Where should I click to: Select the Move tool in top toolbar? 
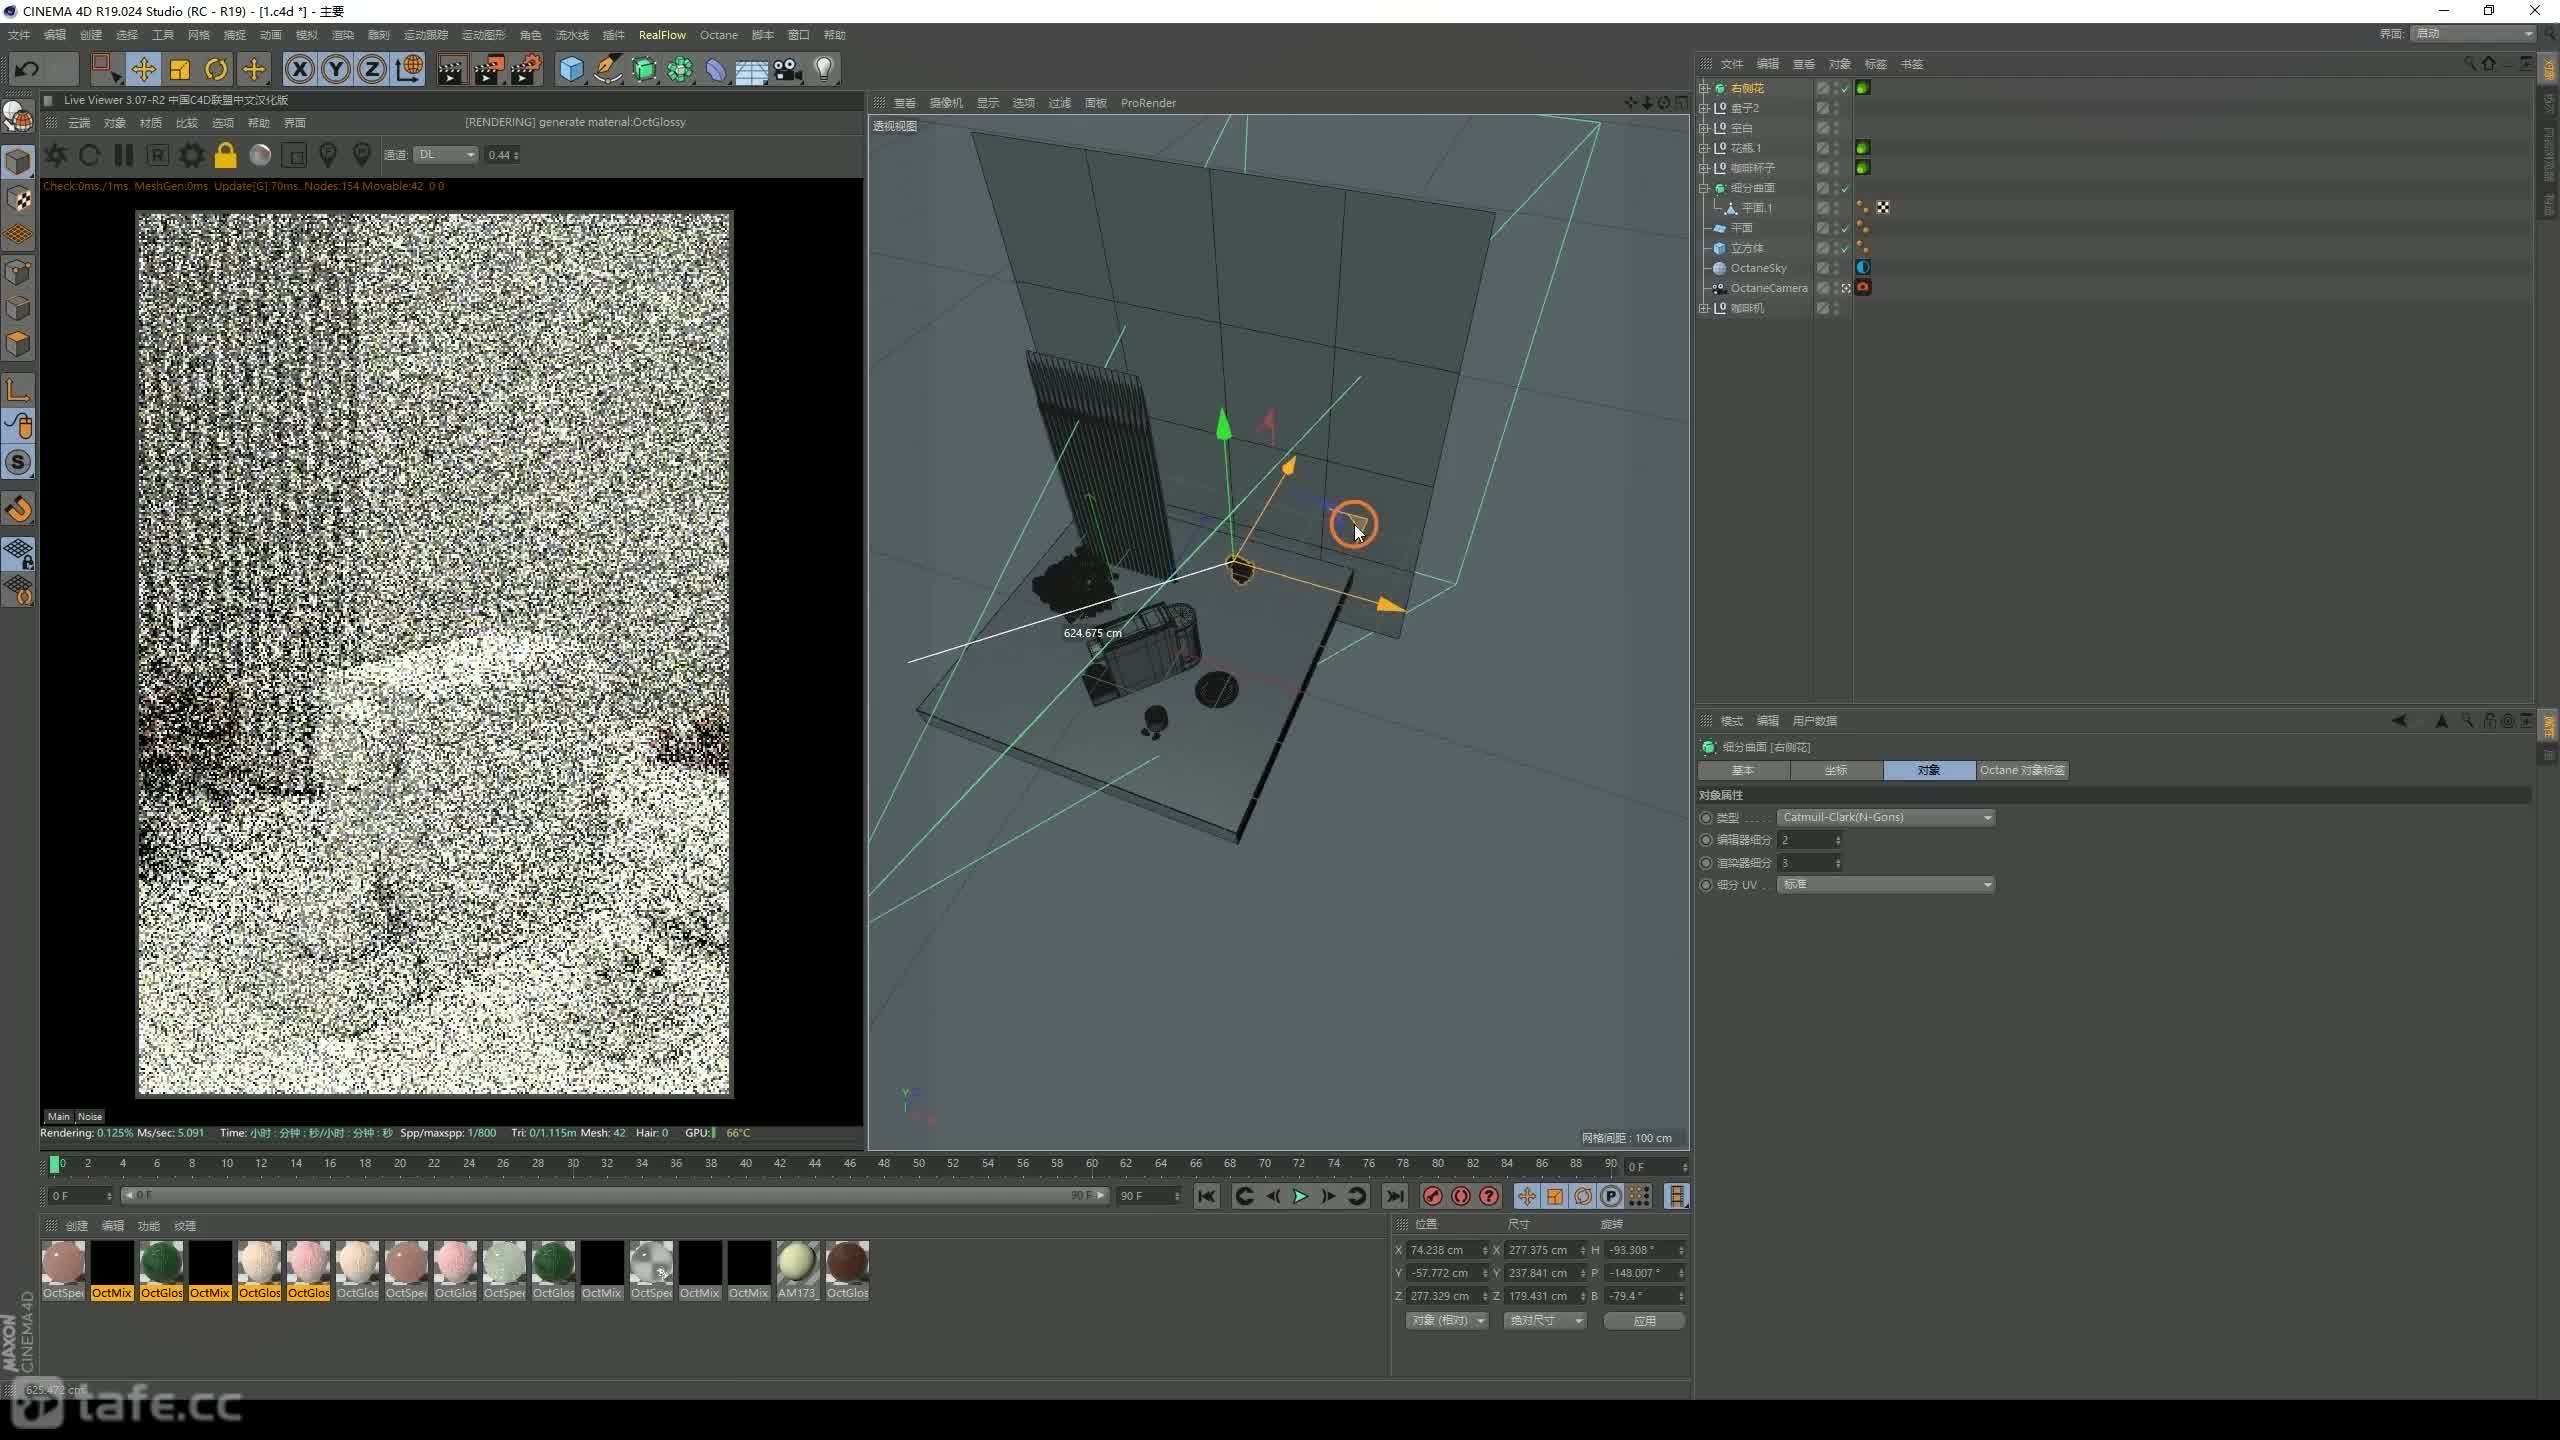[143, 69]
